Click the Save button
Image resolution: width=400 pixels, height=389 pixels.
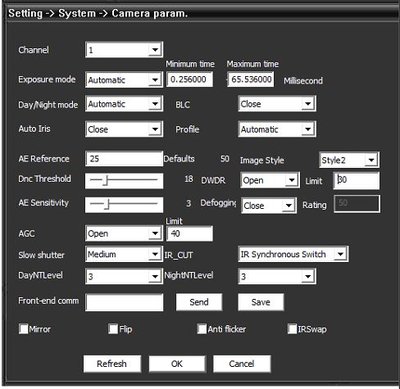click(x=261, y=302)
